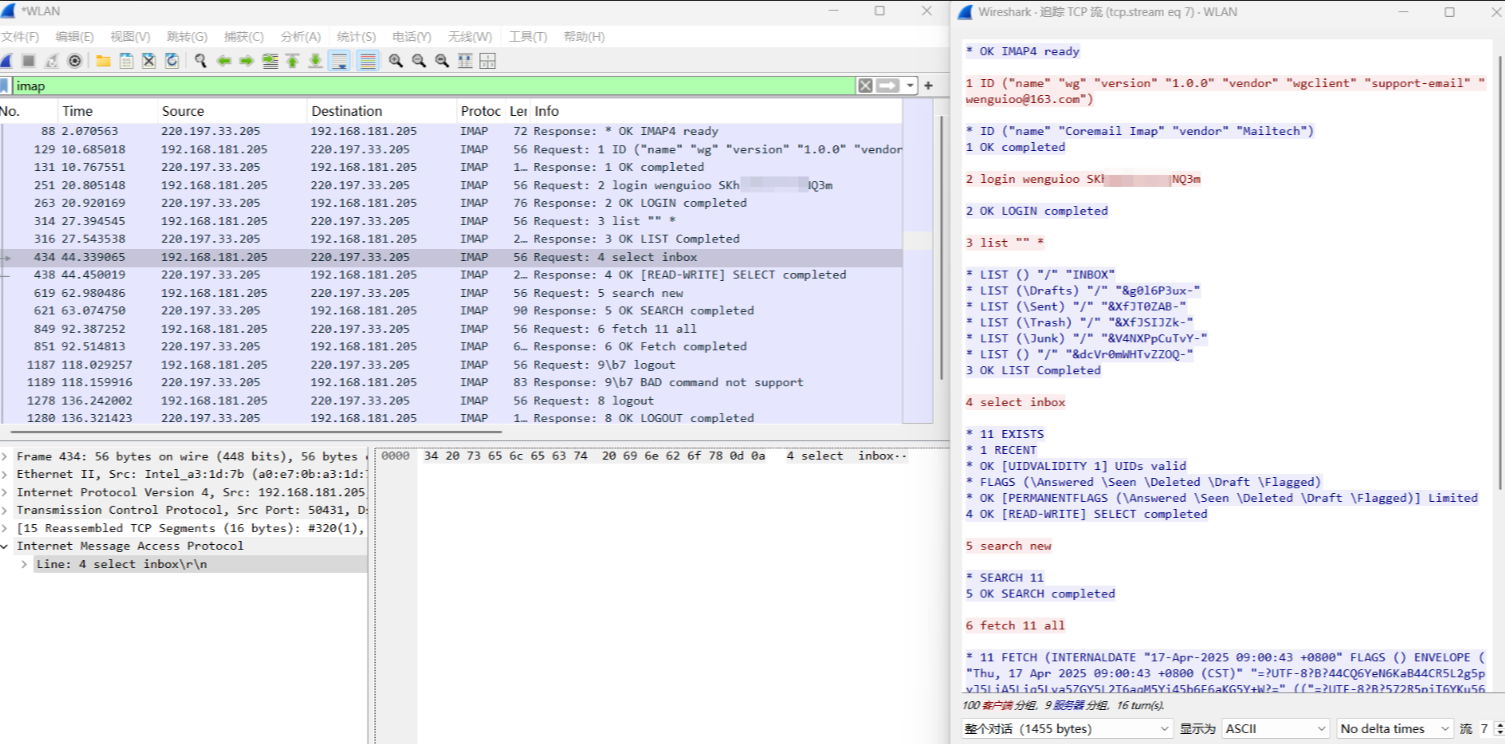
Task: Open the No delta times dropdown
Action: click(x=1394, y=729)
